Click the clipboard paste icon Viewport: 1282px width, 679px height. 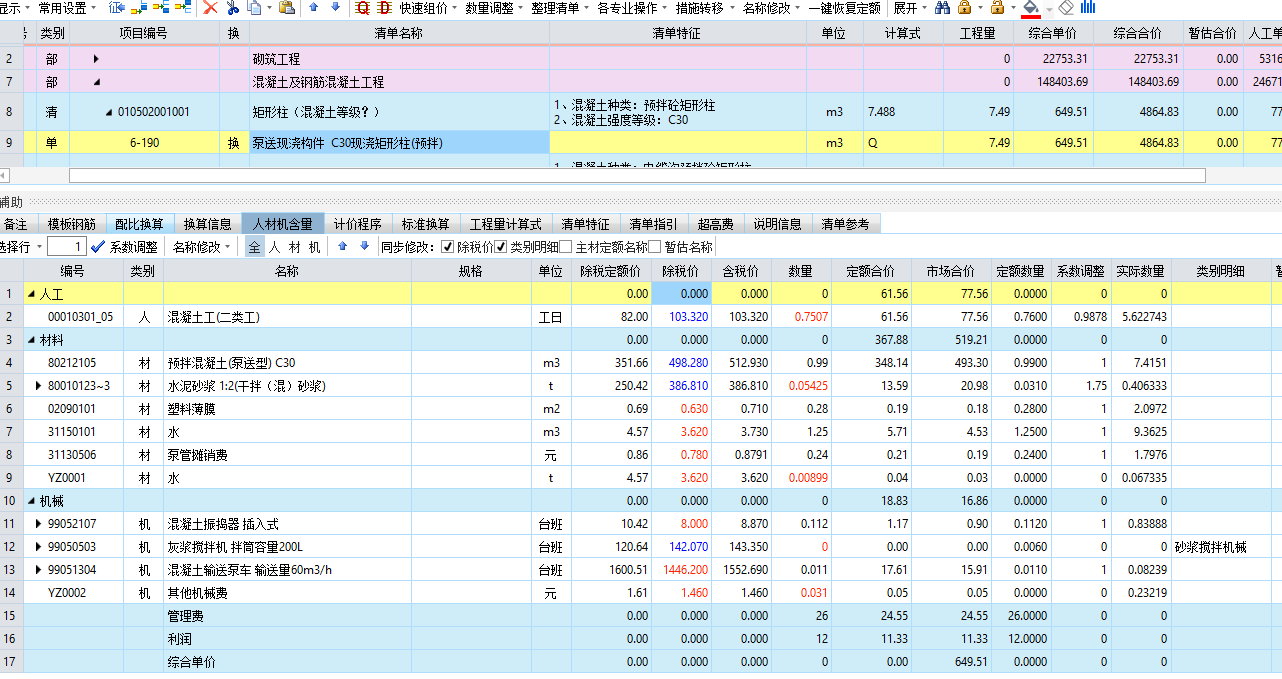(287, 8)
